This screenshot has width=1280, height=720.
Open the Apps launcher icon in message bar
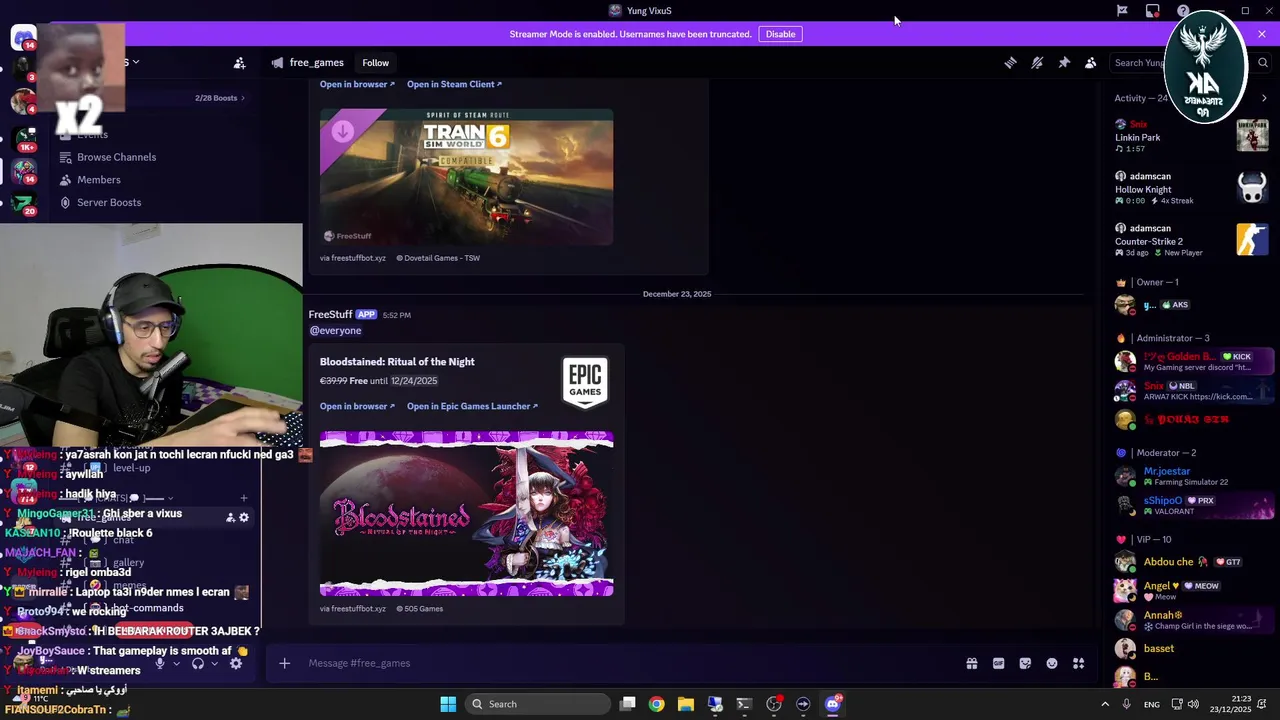[1079, 663]
